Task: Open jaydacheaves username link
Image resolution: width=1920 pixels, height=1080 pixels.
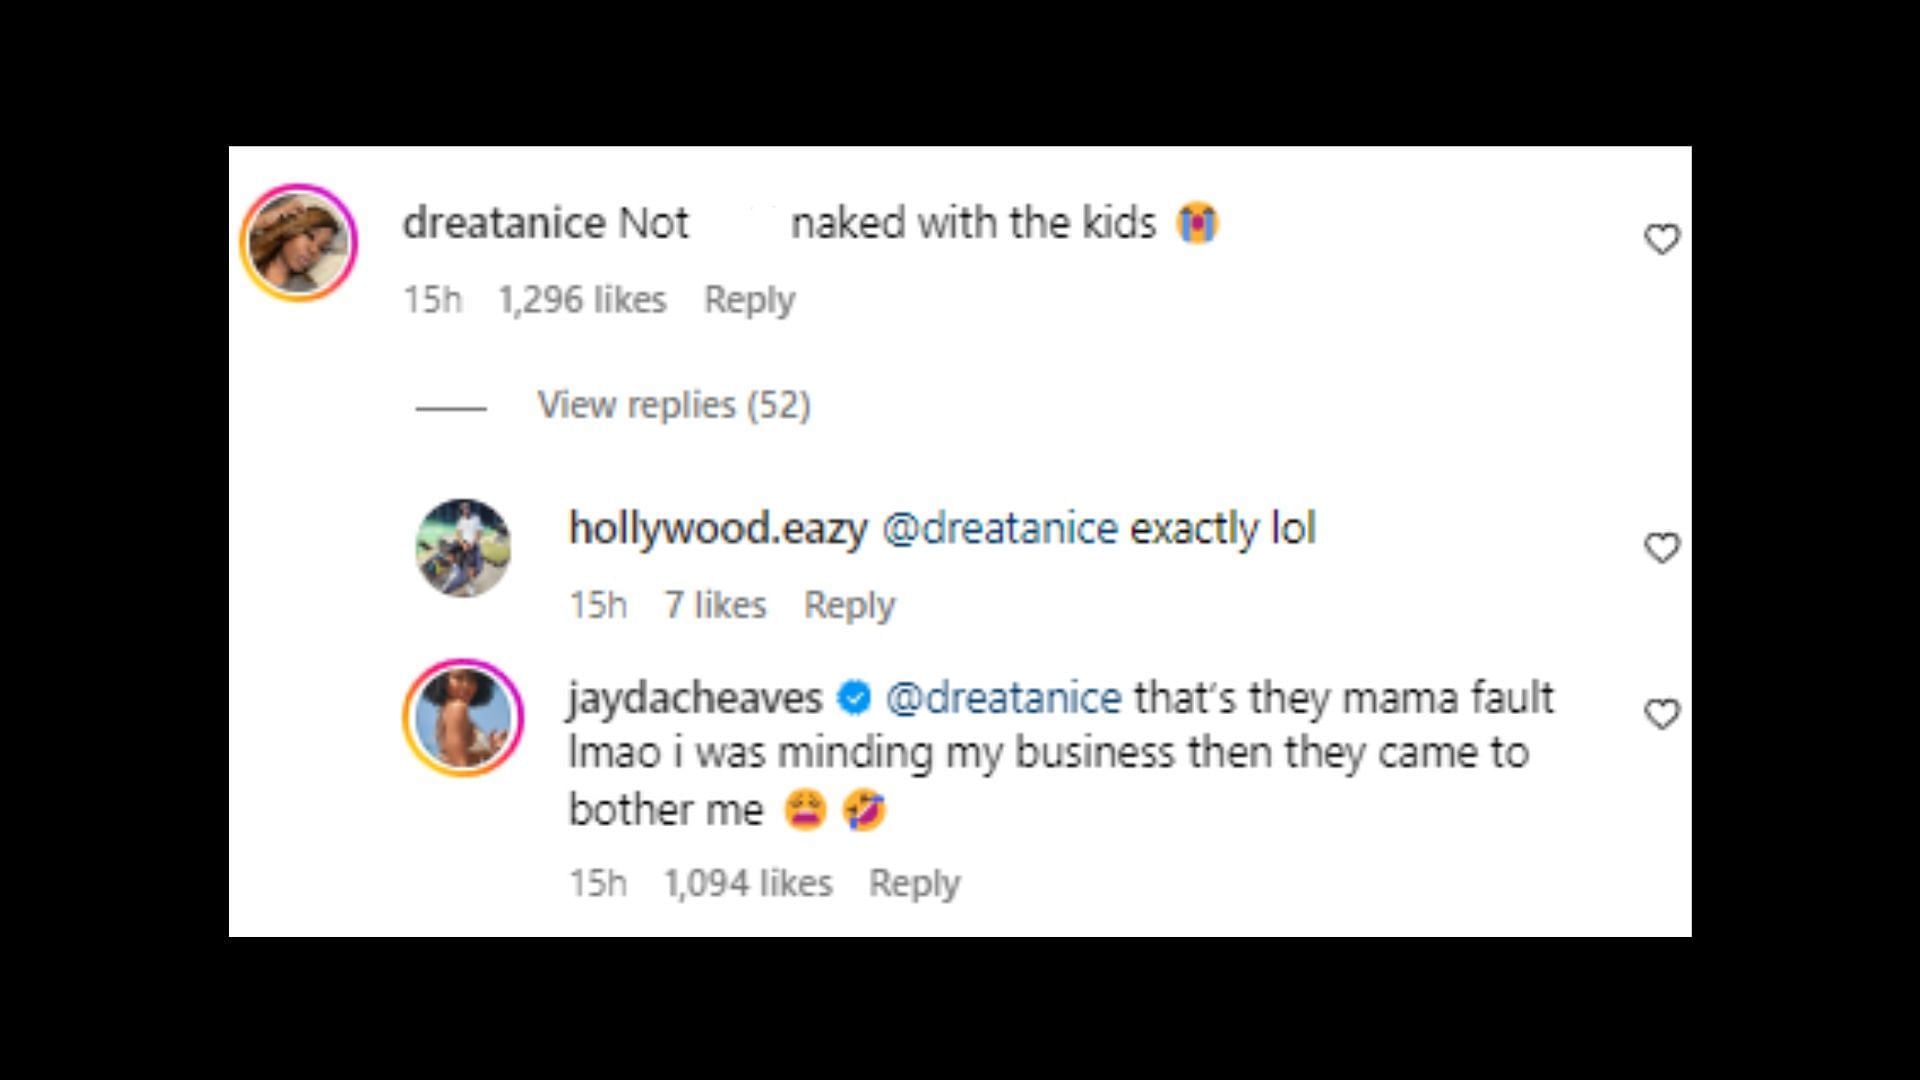Action: coord(695,698)
